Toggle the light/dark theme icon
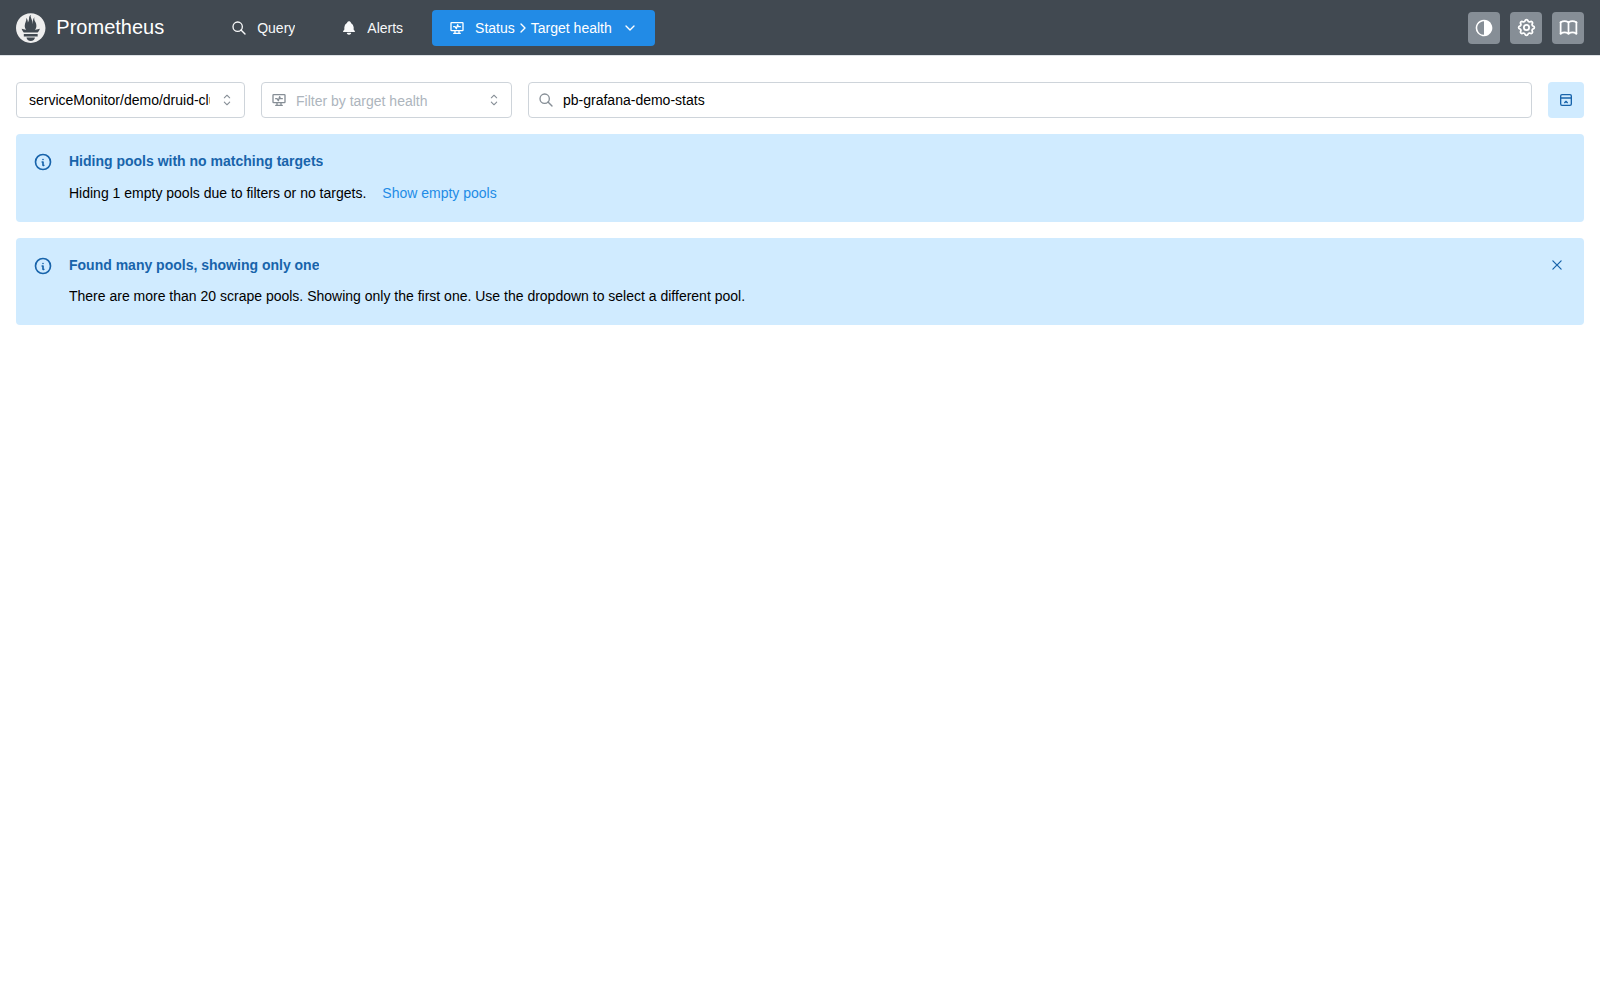Viewport: 1600px width, 1000px height. [x=1484, y=28]
